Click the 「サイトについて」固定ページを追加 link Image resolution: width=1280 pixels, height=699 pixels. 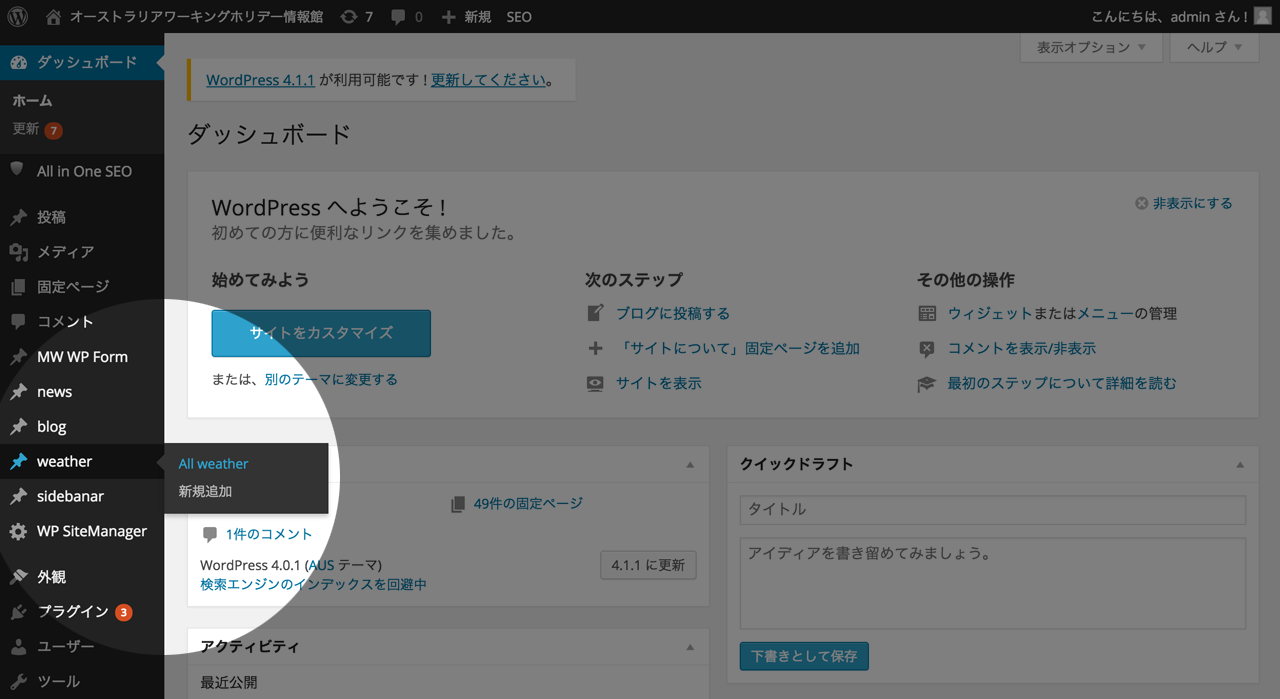(738, 348)
